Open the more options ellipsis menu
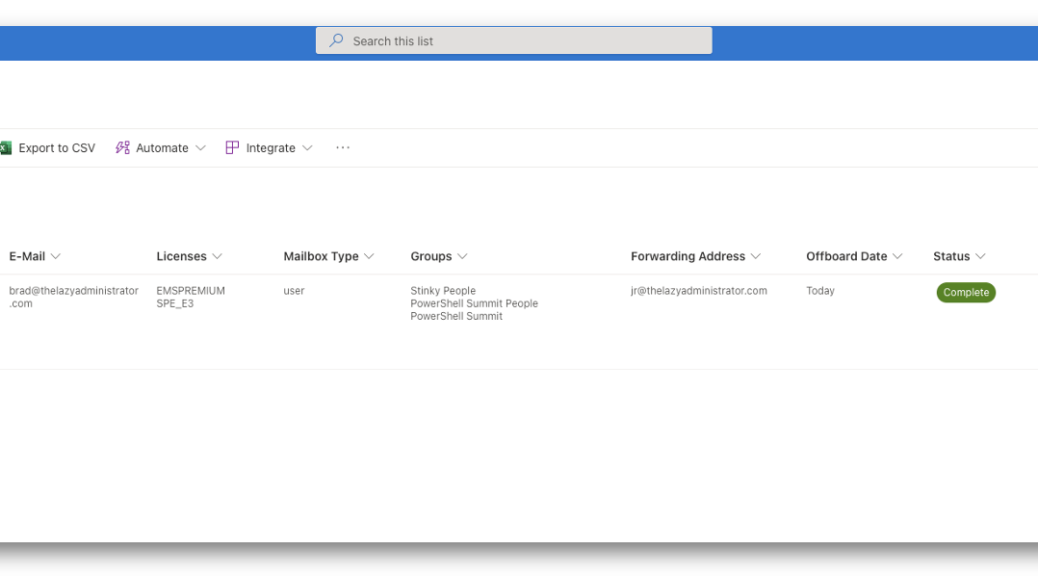Screen dimensions: 1038x576 pyautogui.click(x=342, y=148)
